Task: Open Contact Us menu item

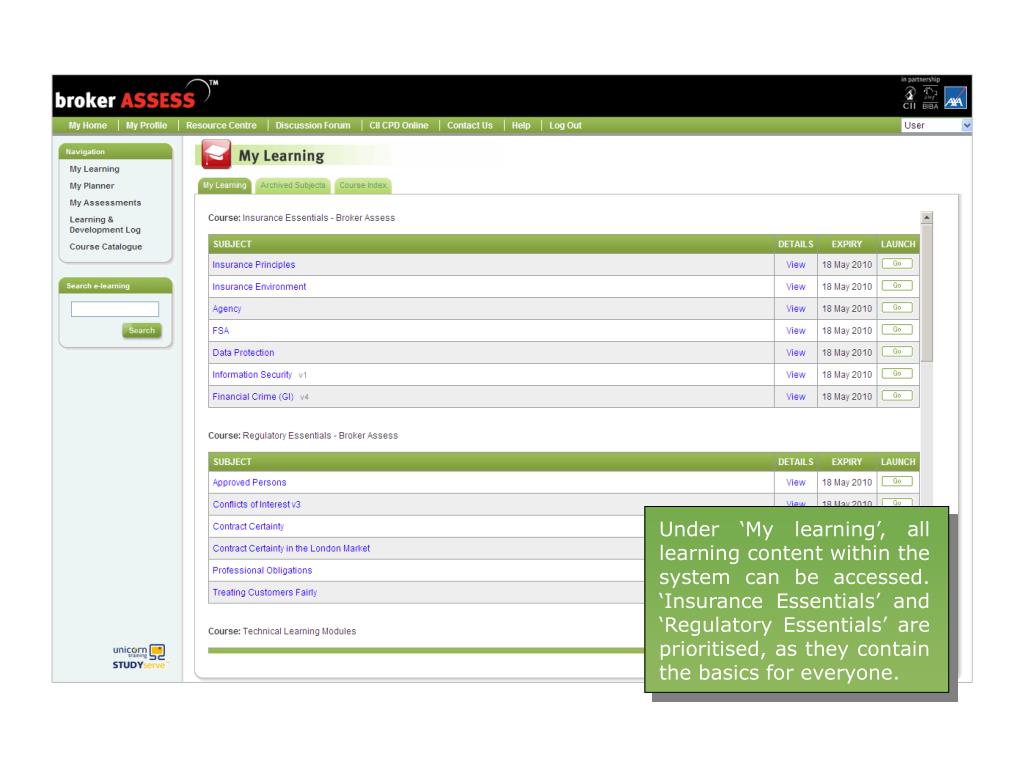Action: tap(470, 125)
